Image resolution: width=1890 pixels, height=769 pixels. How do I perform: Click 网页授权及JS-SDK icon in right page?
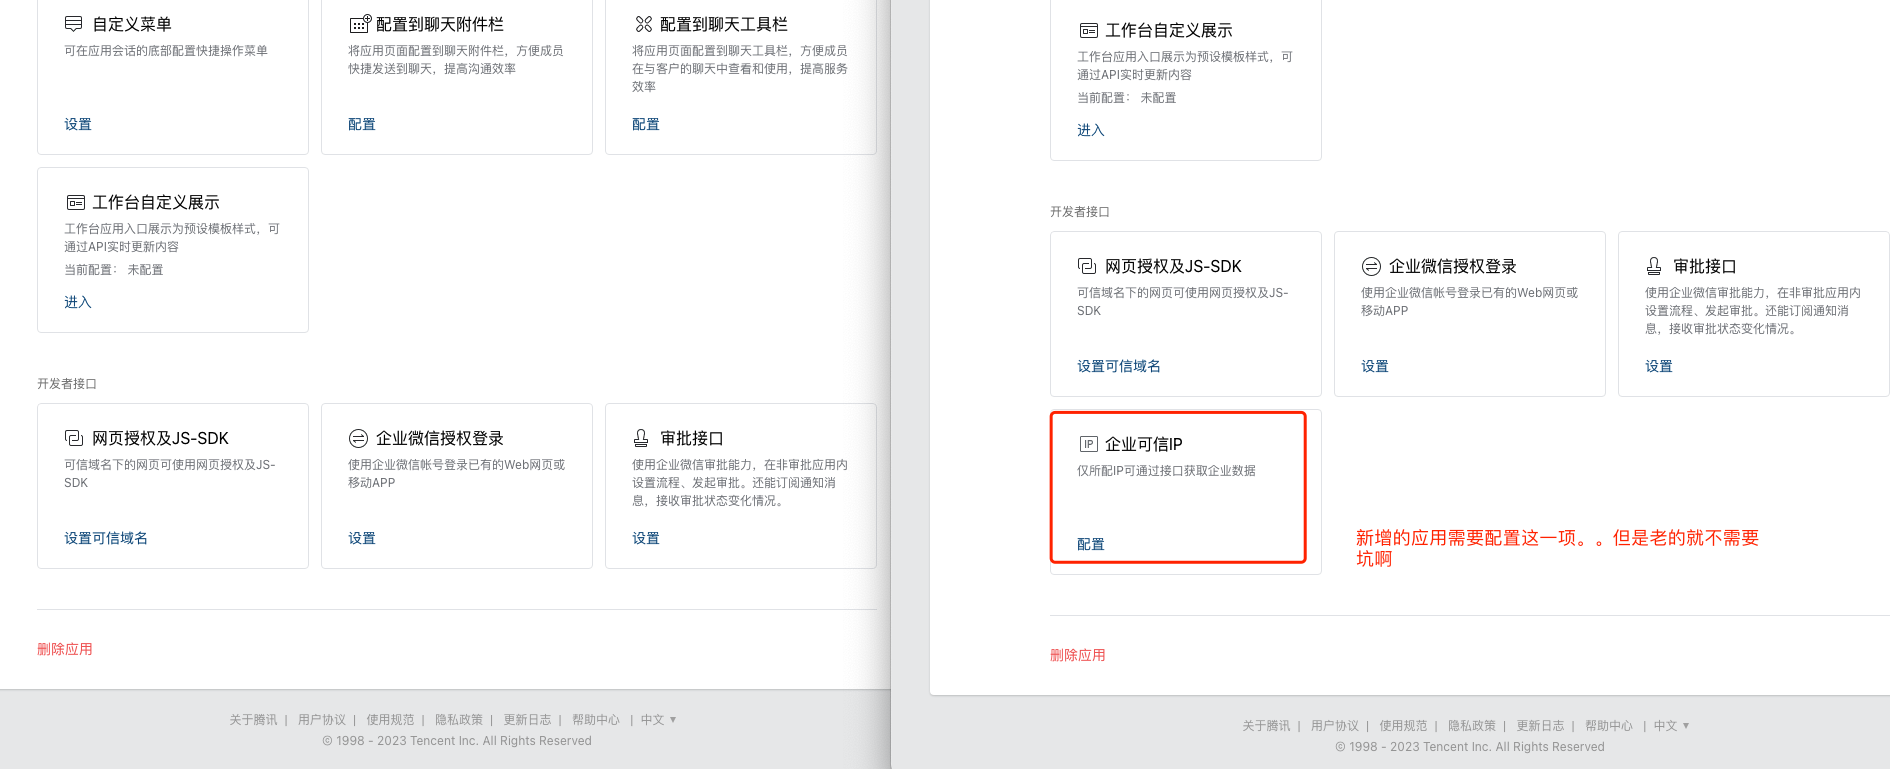(1087, 266)
